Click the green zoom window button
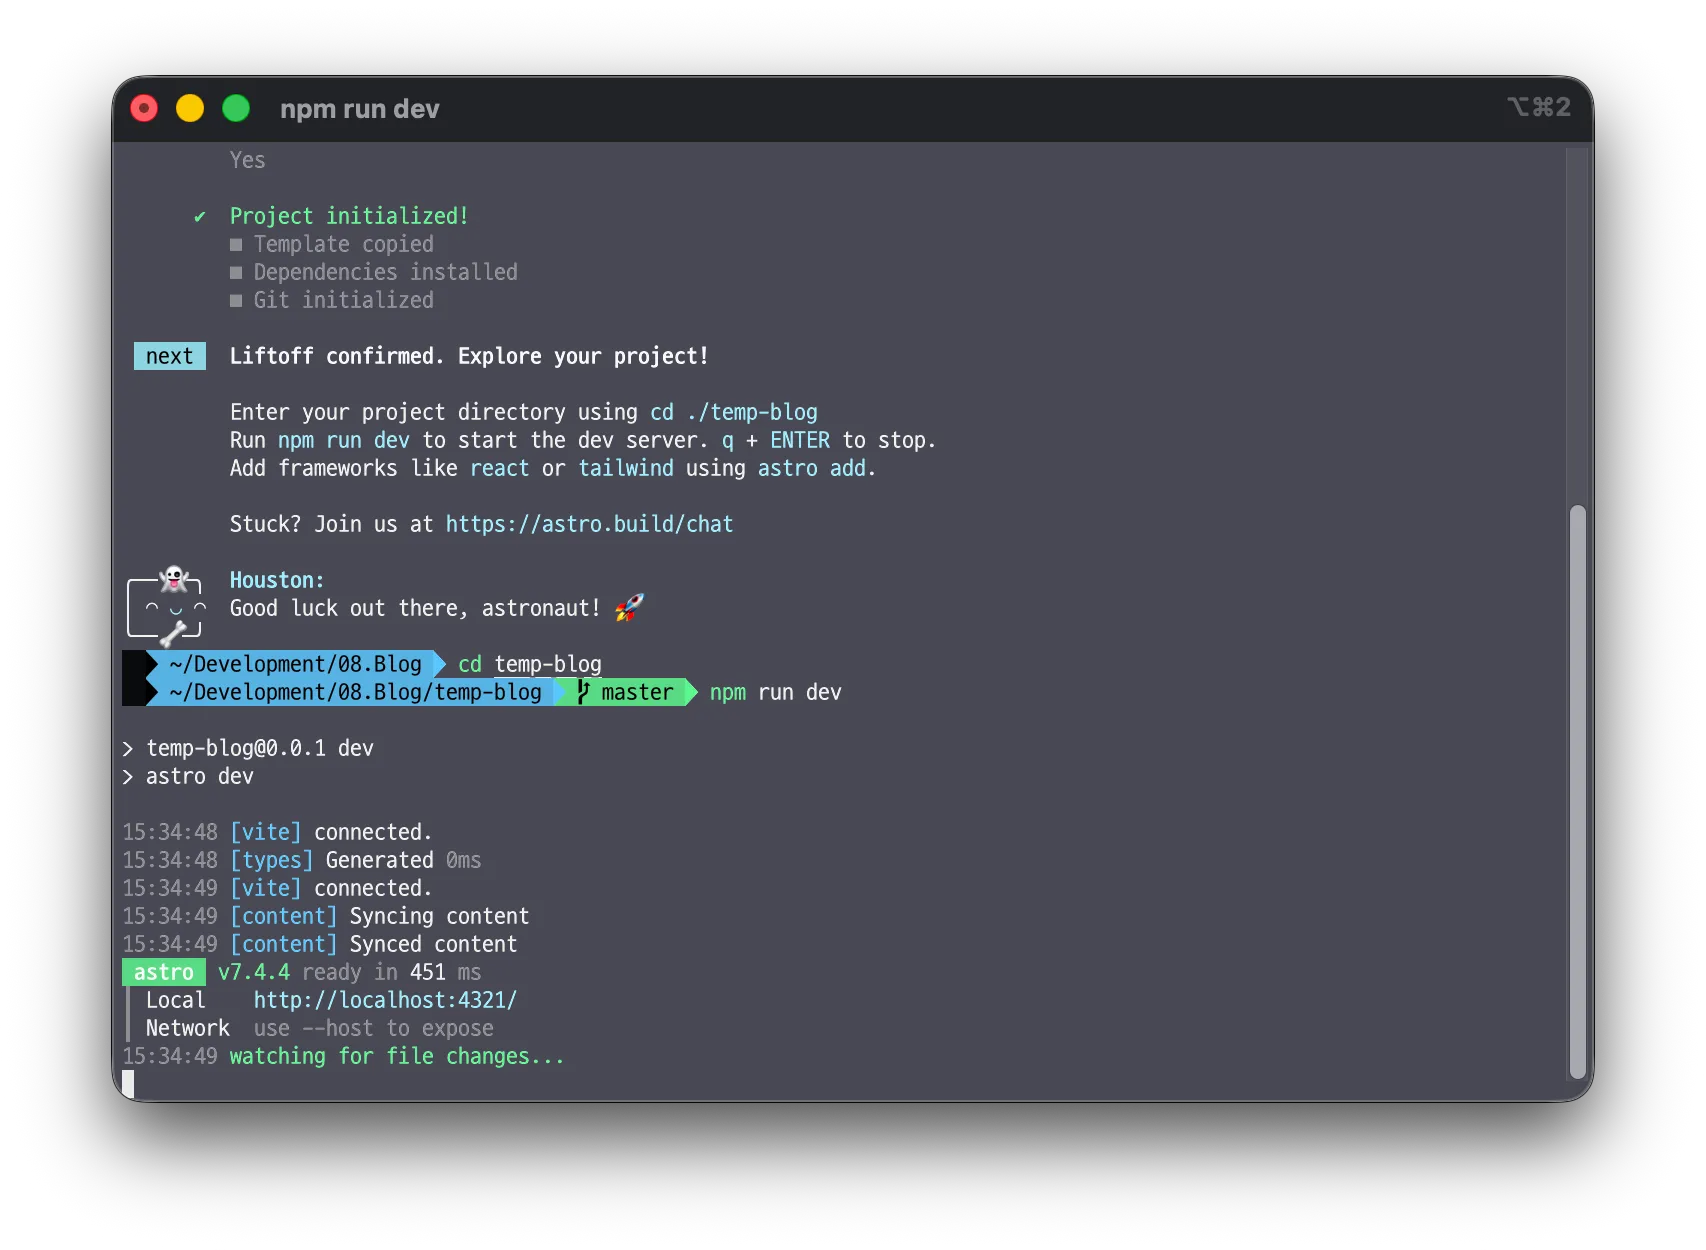This screenshot has width=1706, height=1250. [236, 108]
